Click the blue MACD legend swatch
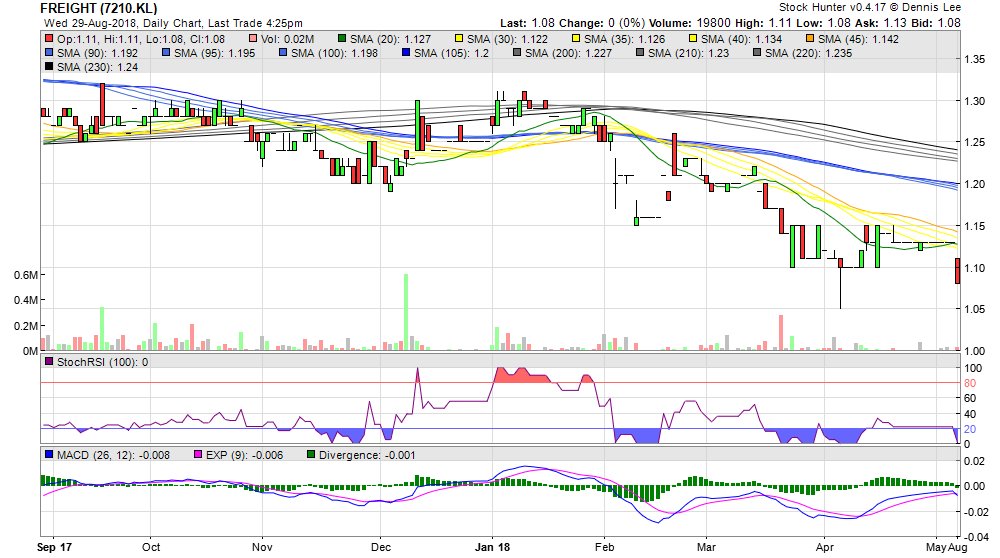Screen dimensions: 1000x558 pos(50,455)
